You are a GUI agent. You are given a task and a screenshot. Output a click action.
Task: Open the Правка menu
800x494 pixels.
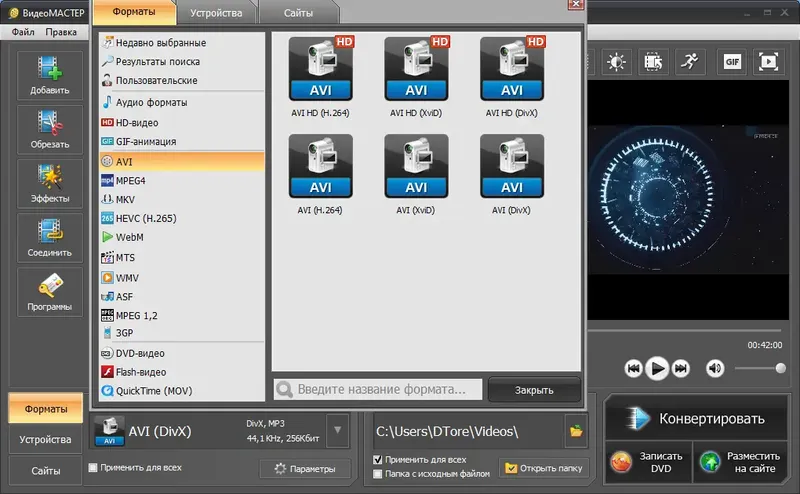point(61,32)
